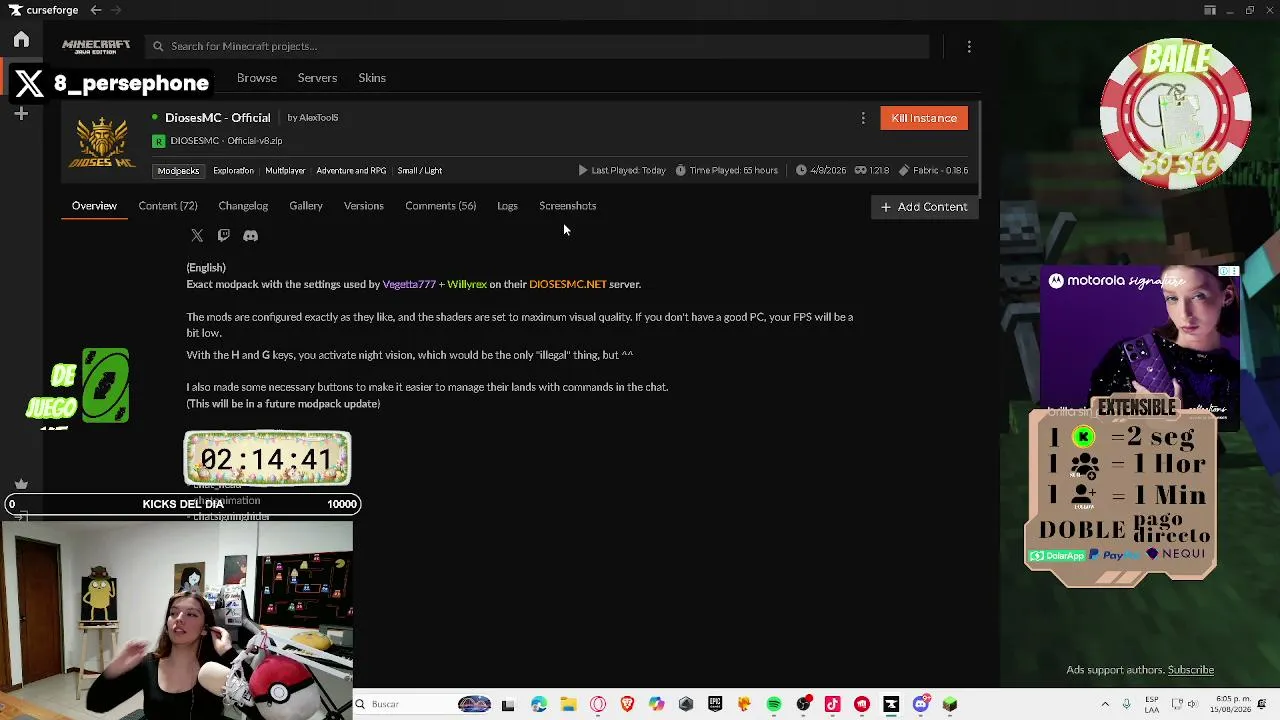The height and width of the screenshot is (720, 1280).
Task: Open the Content (72) tab
Action: (x=168, y=206)
